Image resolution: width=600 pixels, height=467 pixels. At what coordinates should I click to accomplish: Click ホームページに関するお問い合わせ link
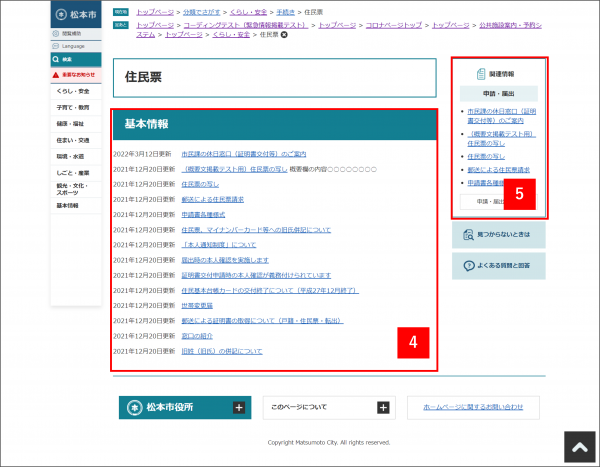[x=473, y=407]
